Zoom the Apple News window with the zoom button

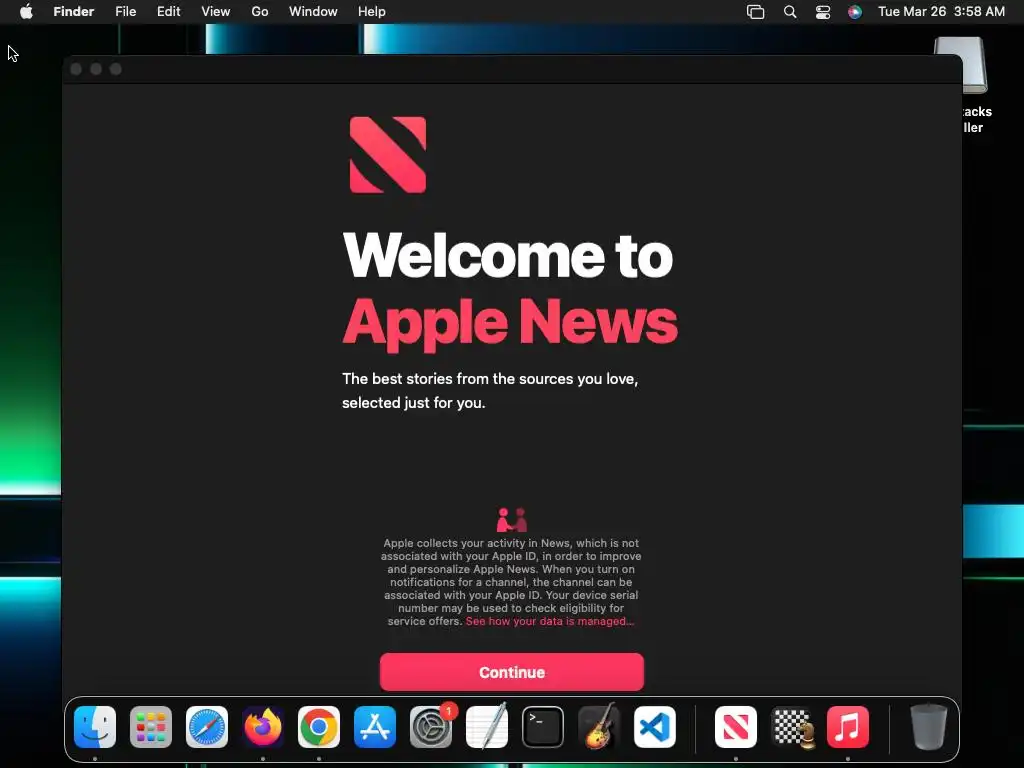(x=116, y=69)
